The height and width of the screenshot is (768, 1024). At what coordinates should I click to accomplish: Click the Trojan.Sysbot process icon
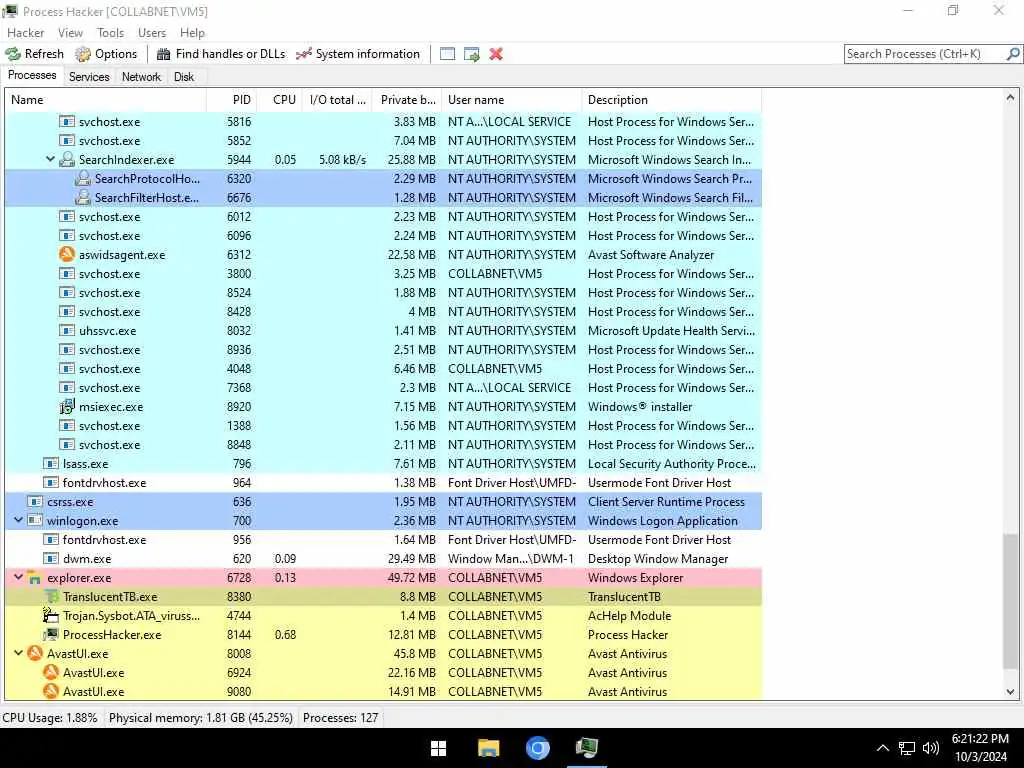51,615
